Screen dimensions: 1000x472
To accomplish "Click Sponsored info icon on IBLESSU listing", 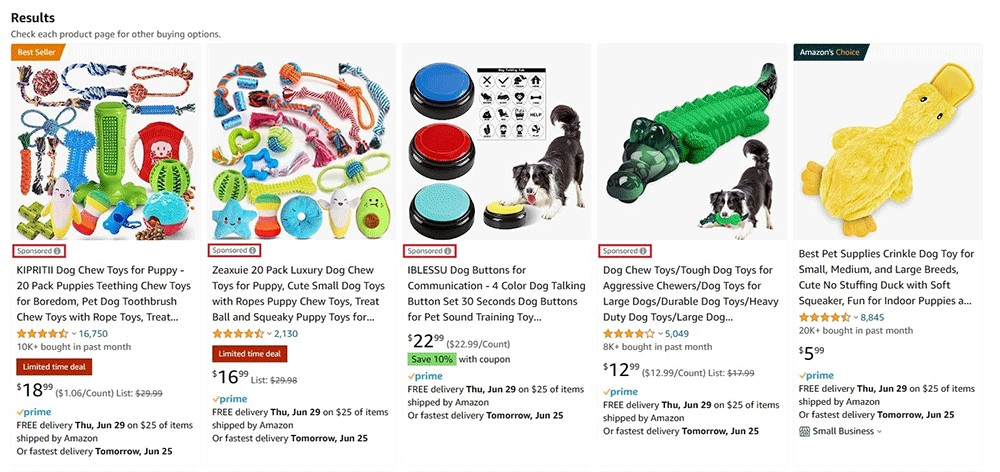I will (448, 251).
